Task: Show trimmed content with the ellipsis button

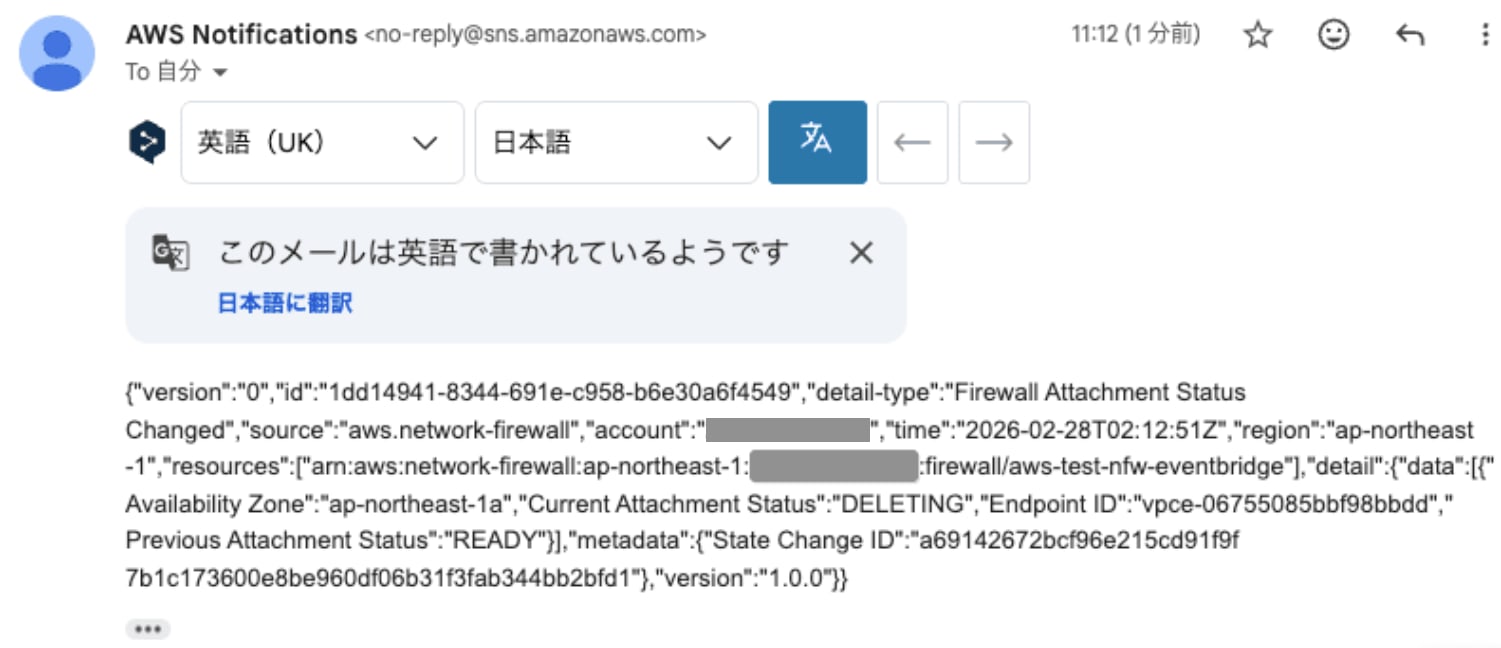Action: (147, 628)
